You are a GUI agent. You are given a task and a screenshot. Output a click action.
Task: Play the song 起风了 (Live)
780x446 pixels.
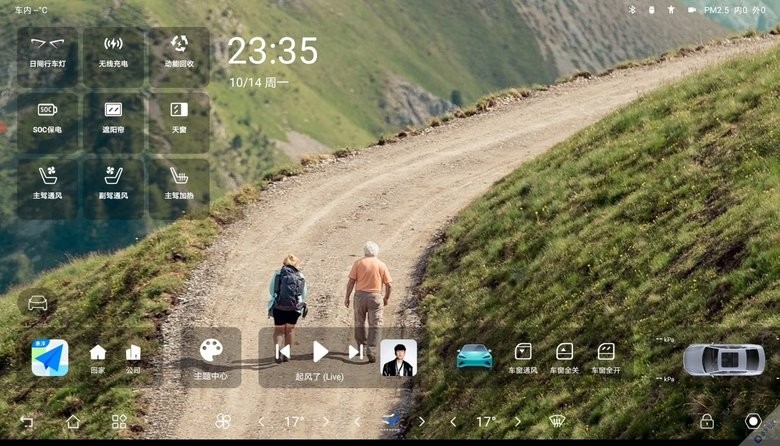pos(320,352)
